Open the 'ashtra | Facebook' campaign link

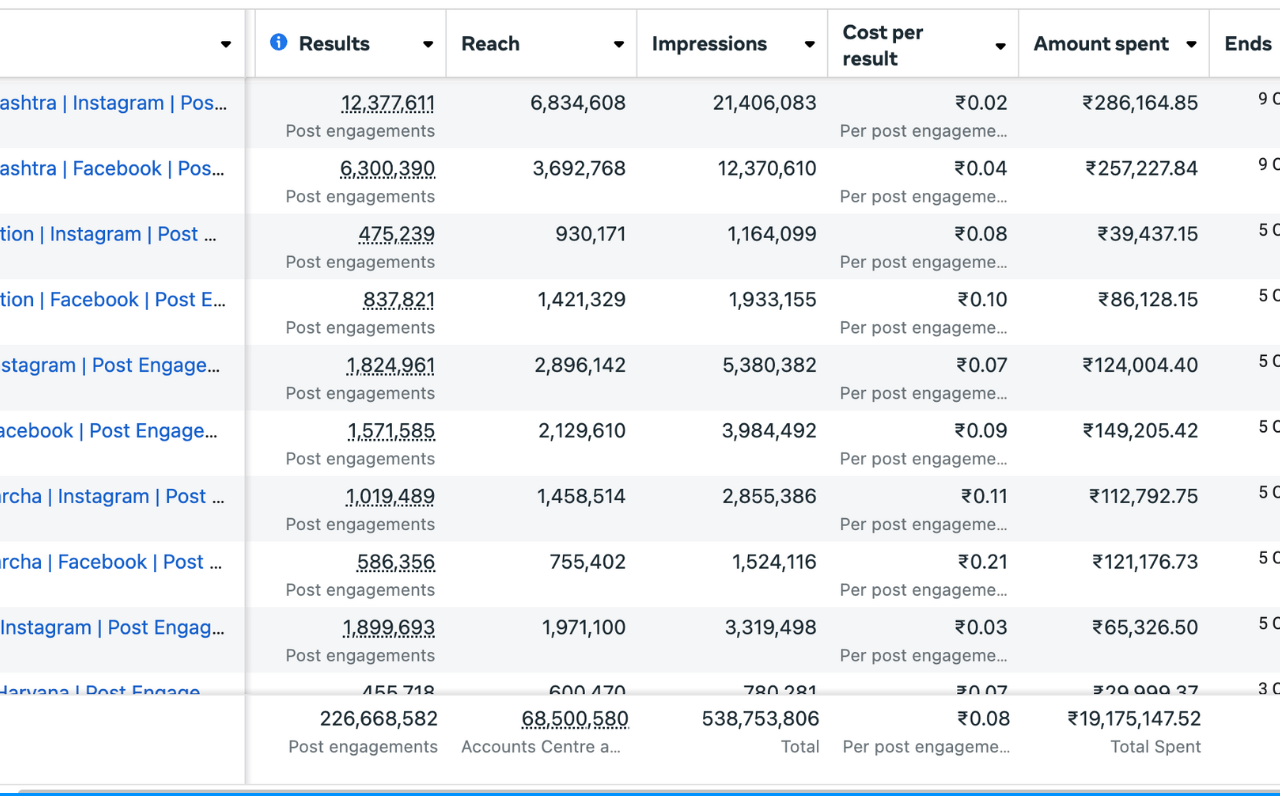click(x=112, y=168)
